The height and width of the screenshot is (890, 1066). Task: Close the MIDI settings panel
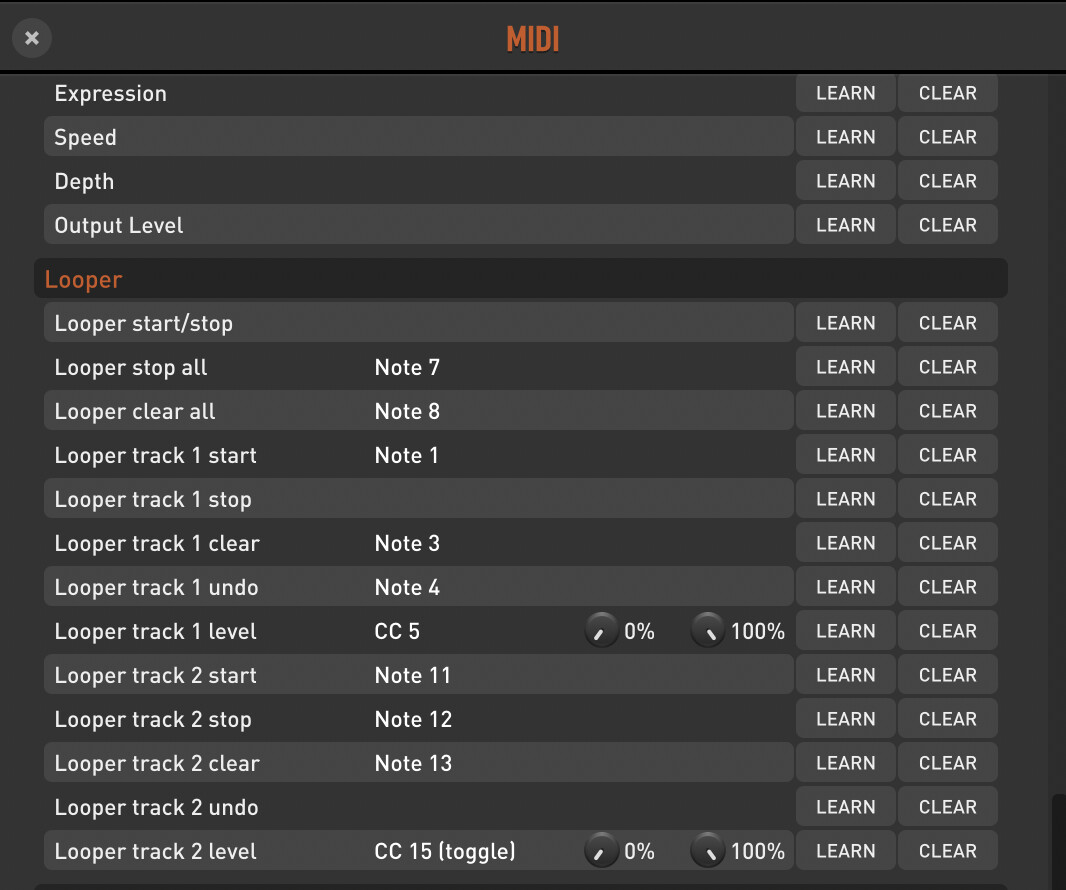32,38
